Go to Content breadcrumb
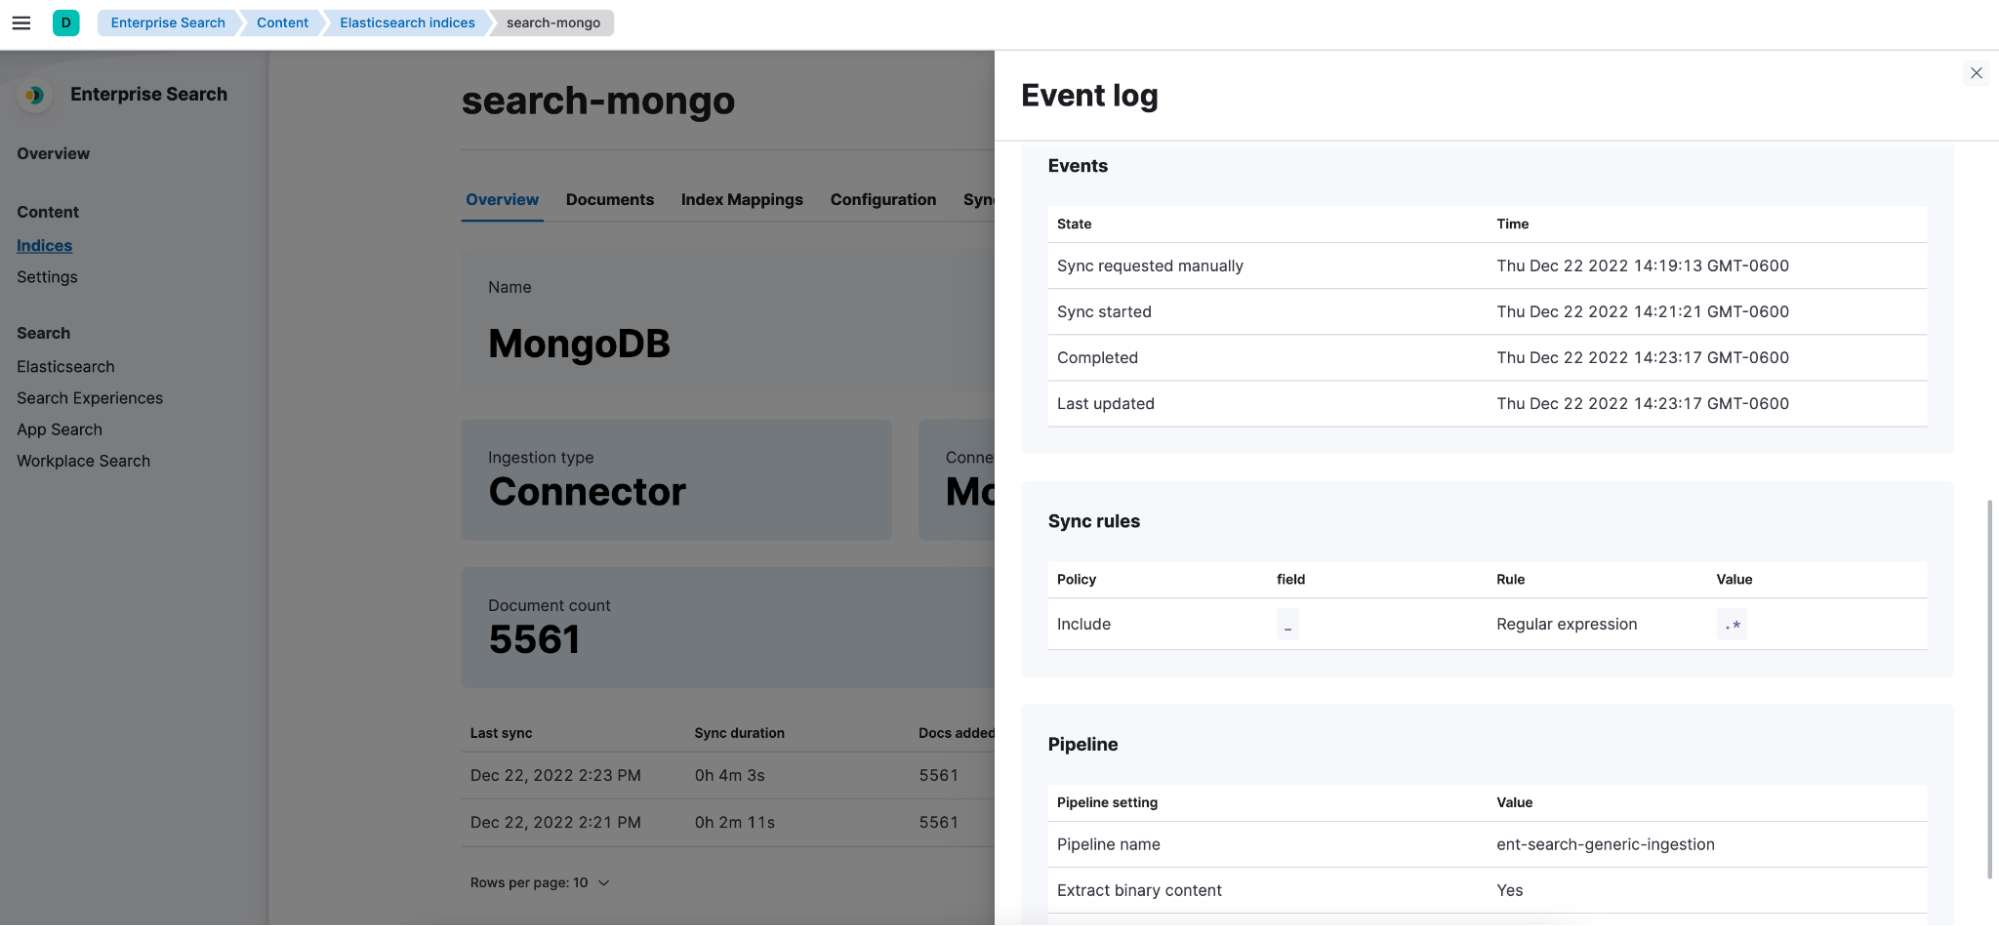 (x=282, y=22)
